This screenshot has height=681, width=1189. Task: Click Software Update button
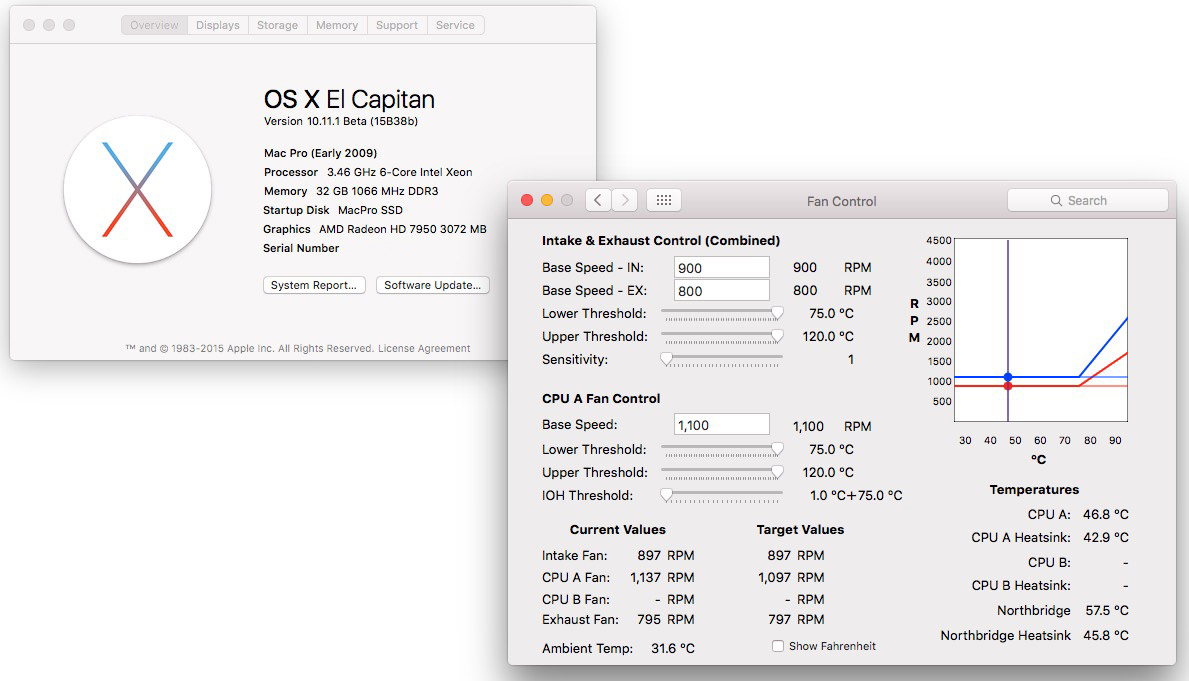(x=433, y=285)
